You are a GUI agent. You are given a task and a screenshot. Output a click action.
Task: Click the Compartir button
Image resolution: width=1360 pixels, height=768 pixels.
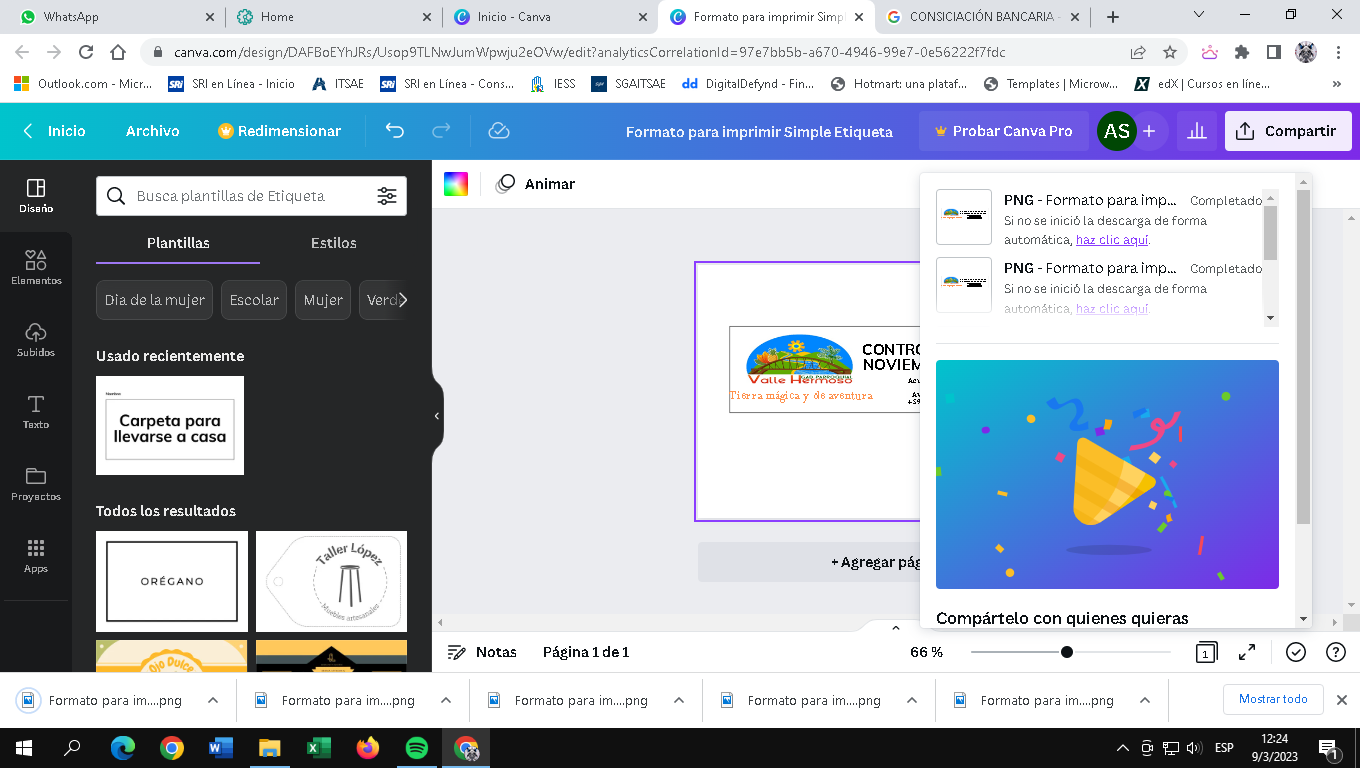(1288, 131)
